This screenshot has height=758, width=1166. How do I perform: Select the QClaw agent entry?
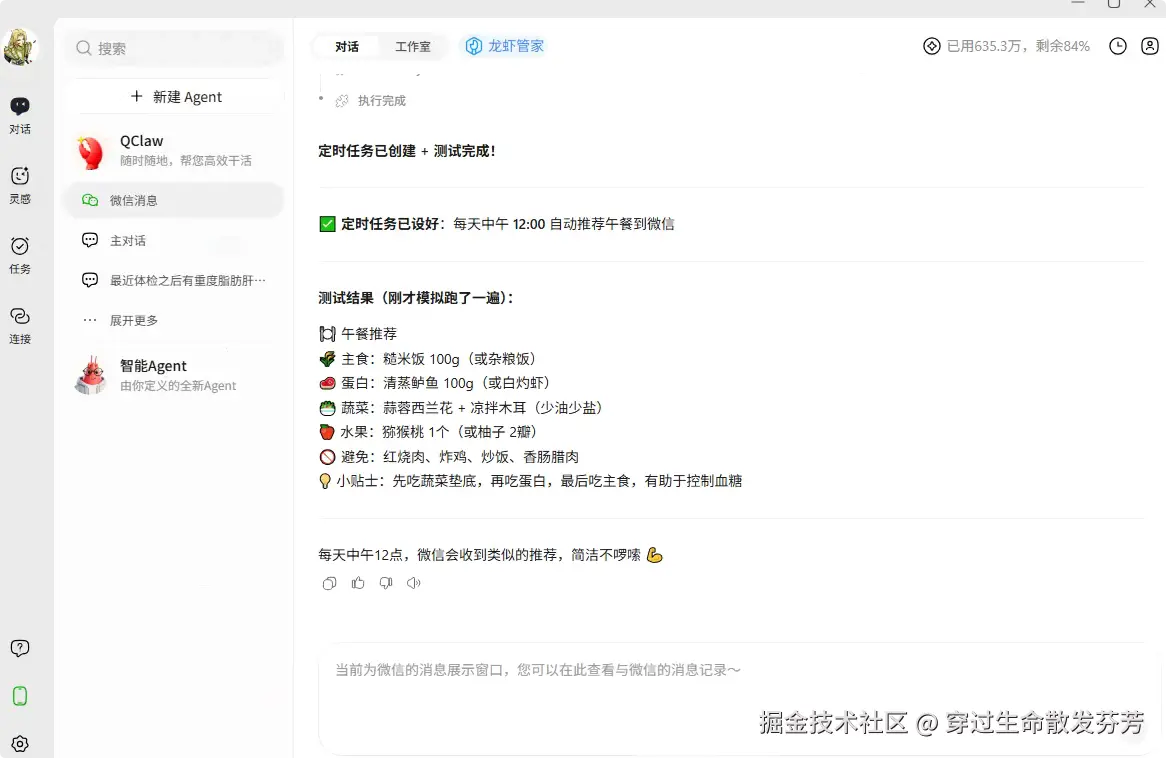click(x=175, y=151)
